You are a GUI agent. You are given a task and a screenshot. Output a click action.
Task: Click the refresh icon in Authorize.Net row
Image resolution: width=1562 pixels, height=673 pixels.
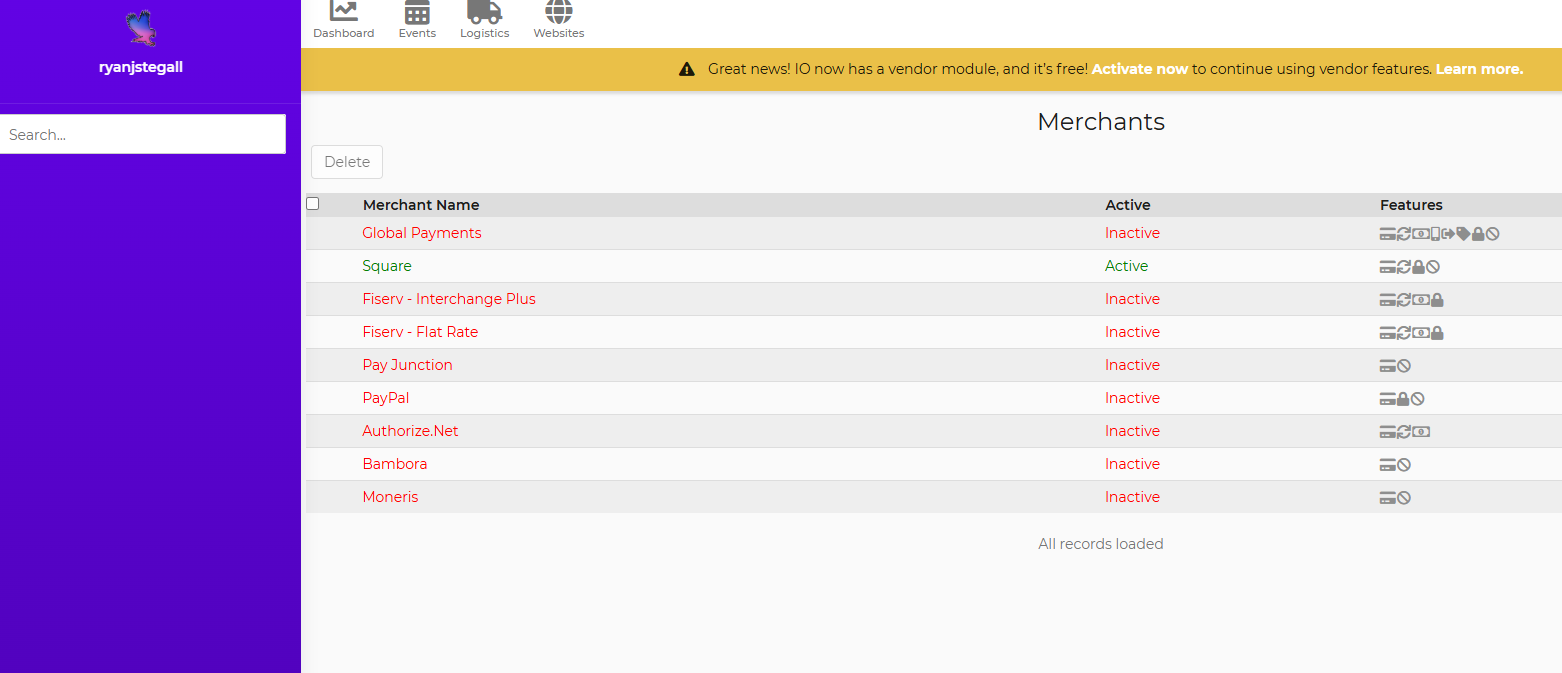(1404, 432)
